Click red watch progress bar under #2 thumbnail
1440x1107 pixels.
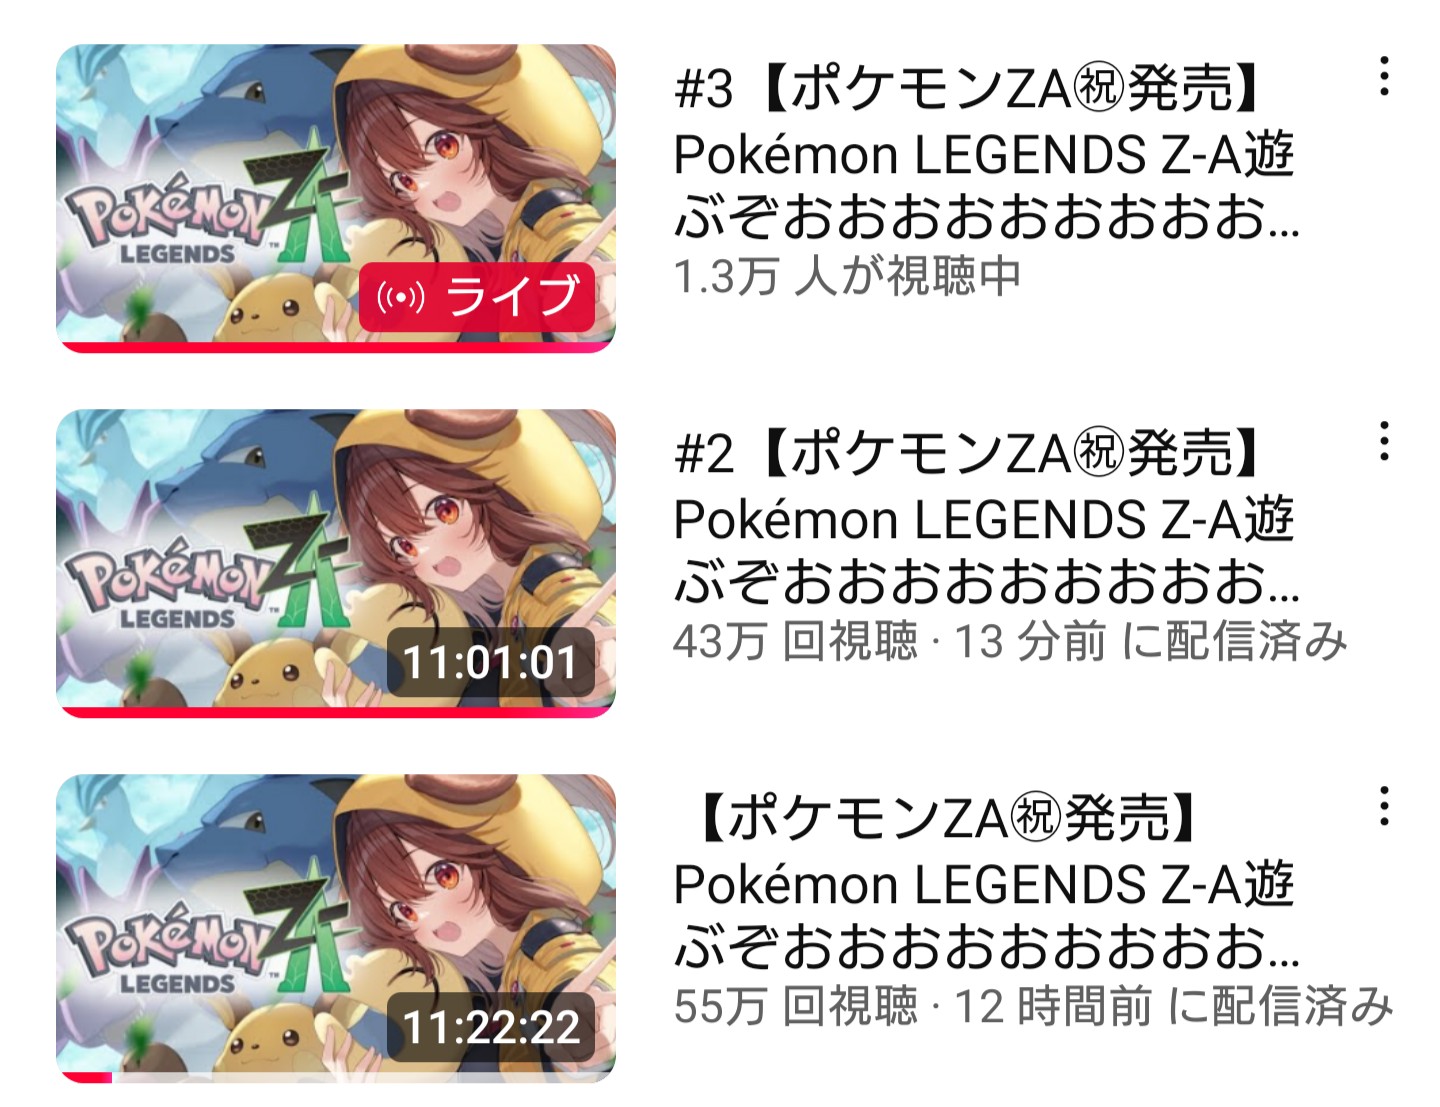pyautogui.click(x=336, y=712)
